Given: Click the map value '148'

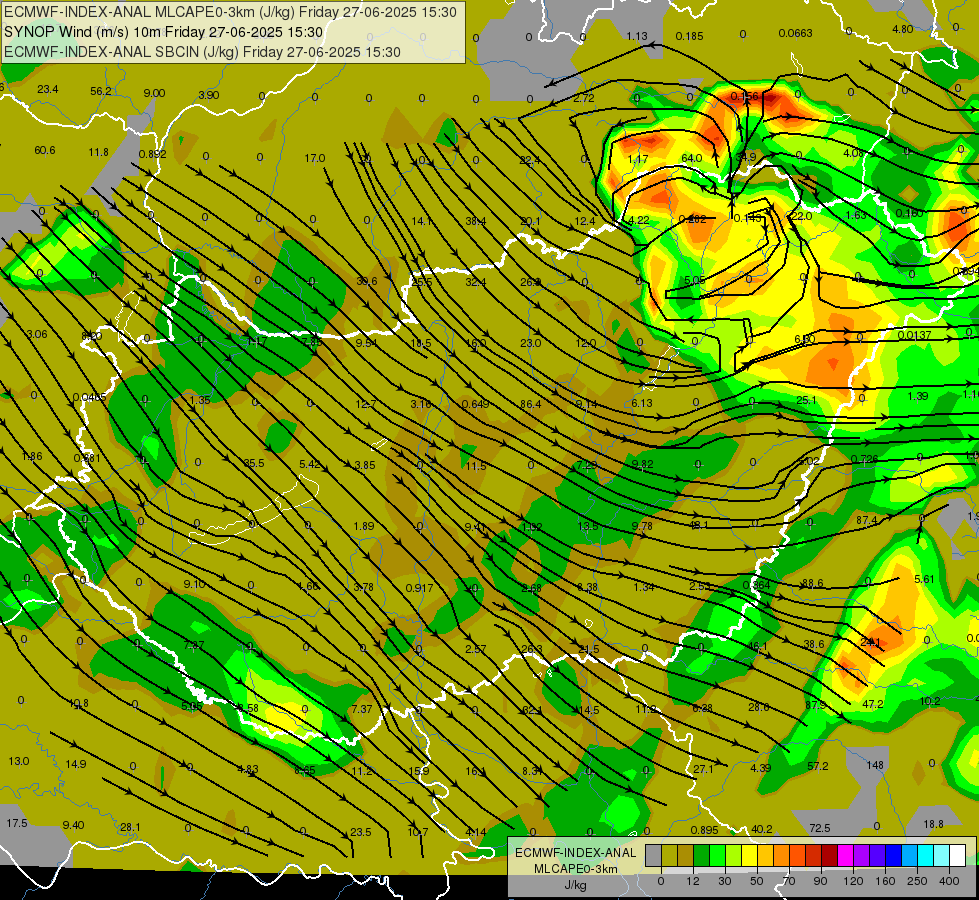Looking at the screenshot, I should (x=875, y=765).
